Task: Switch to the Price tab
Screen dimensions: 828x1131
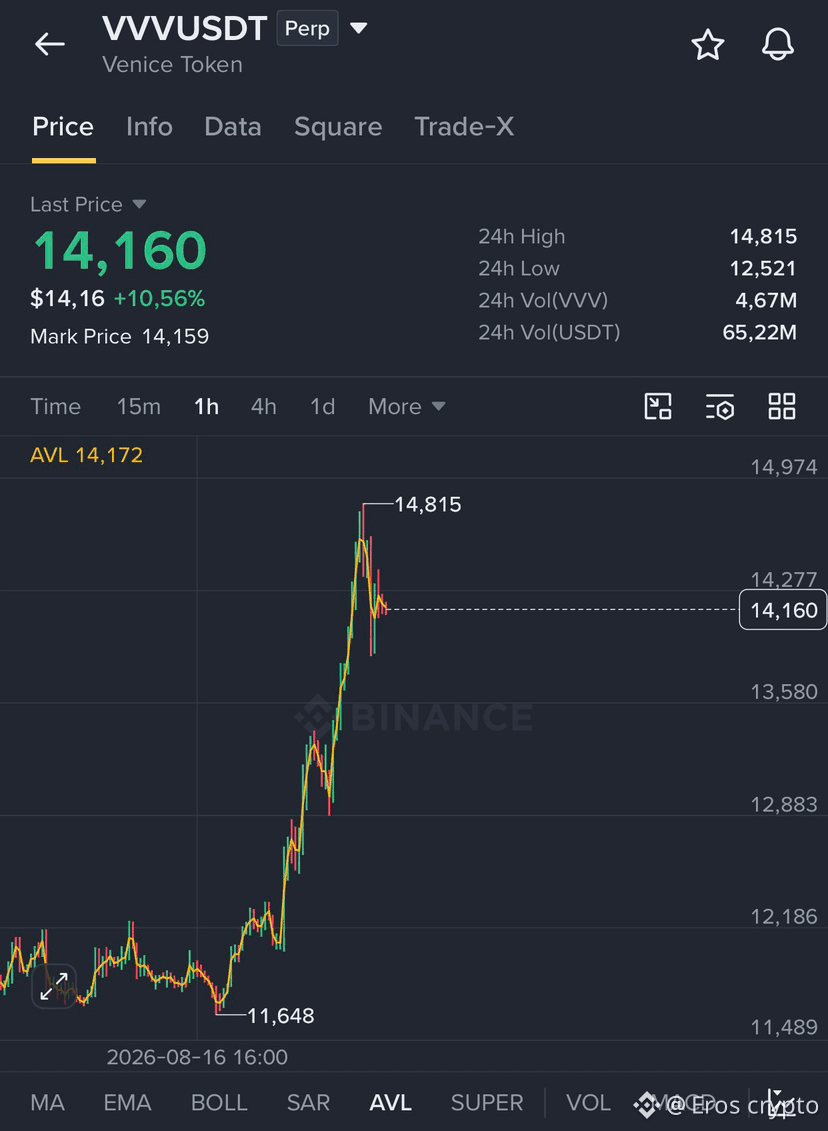Action: [63, 127]
